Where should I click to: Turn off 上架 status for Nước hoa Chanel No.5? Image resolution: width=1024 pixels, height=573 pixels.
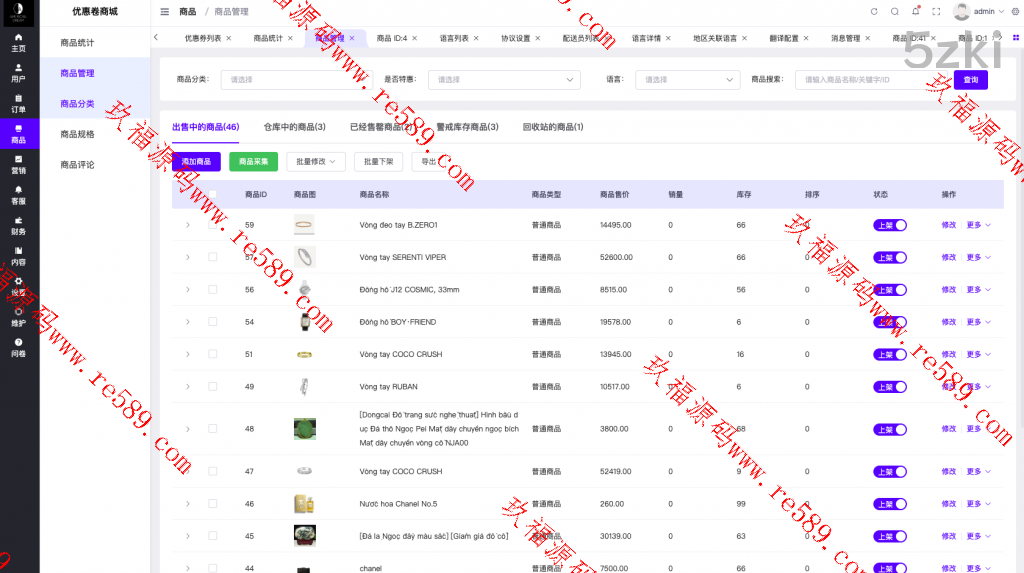[889, 504]
